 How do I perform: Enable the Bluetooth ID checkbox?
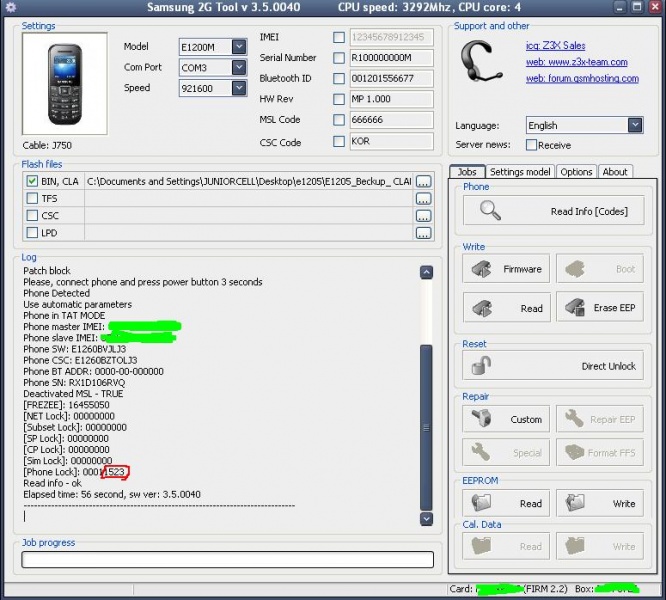click(x=339, y=78)
